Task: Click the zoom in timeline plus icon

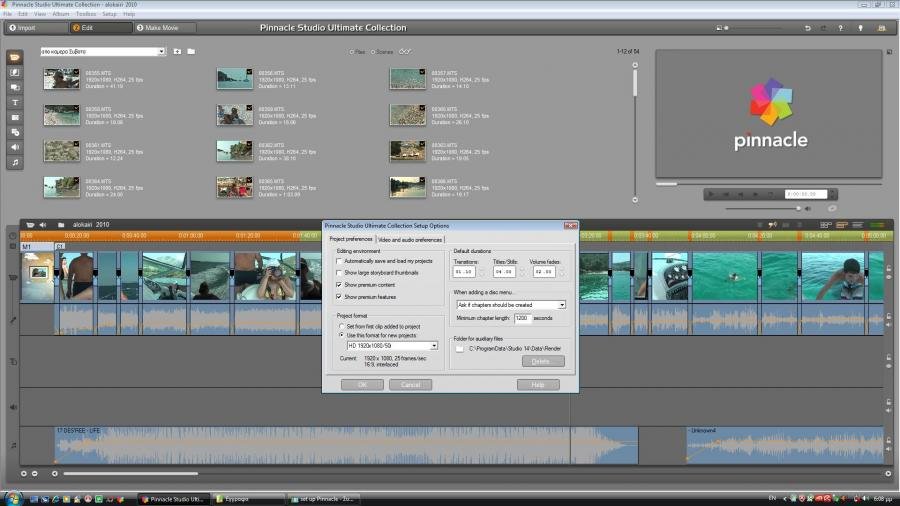Action: (24, 474)
